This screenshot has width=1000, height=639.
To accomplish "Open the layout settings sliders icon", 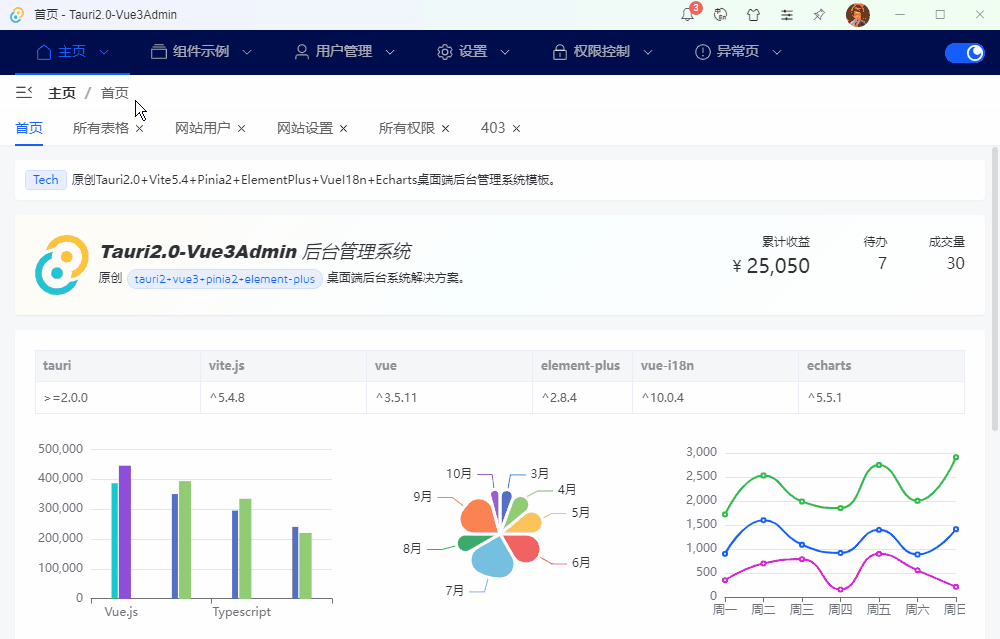I will pos(787,15).
